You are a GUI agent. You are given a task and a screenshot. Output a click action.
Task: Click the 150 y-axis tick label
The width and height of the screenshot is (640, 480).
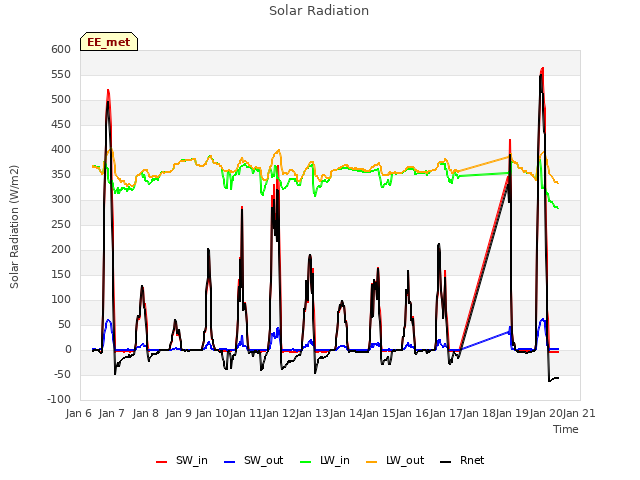click(x=61, y=274)
